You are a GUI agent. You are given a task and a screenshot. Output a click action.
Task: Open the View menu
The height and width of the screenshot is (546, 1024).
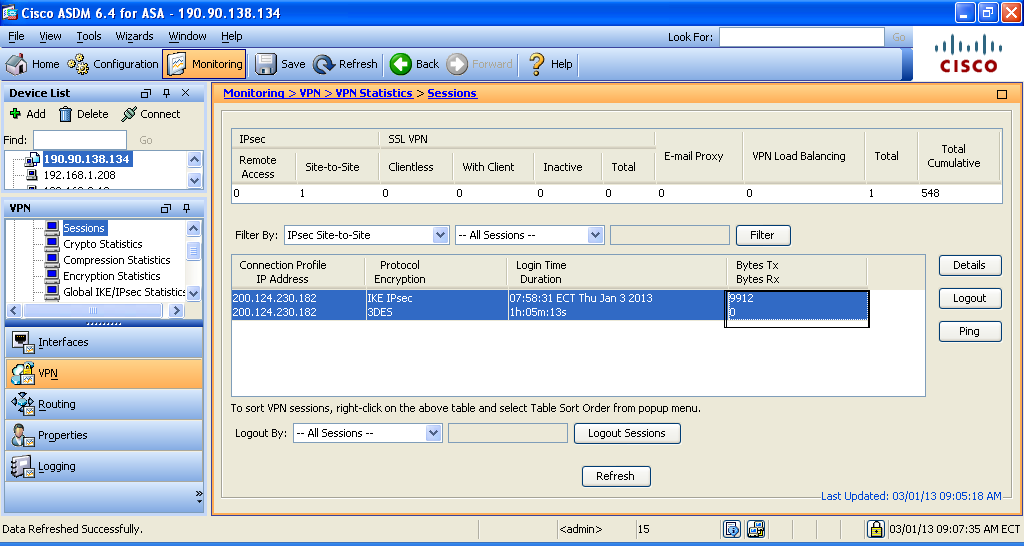click(50, 36)
